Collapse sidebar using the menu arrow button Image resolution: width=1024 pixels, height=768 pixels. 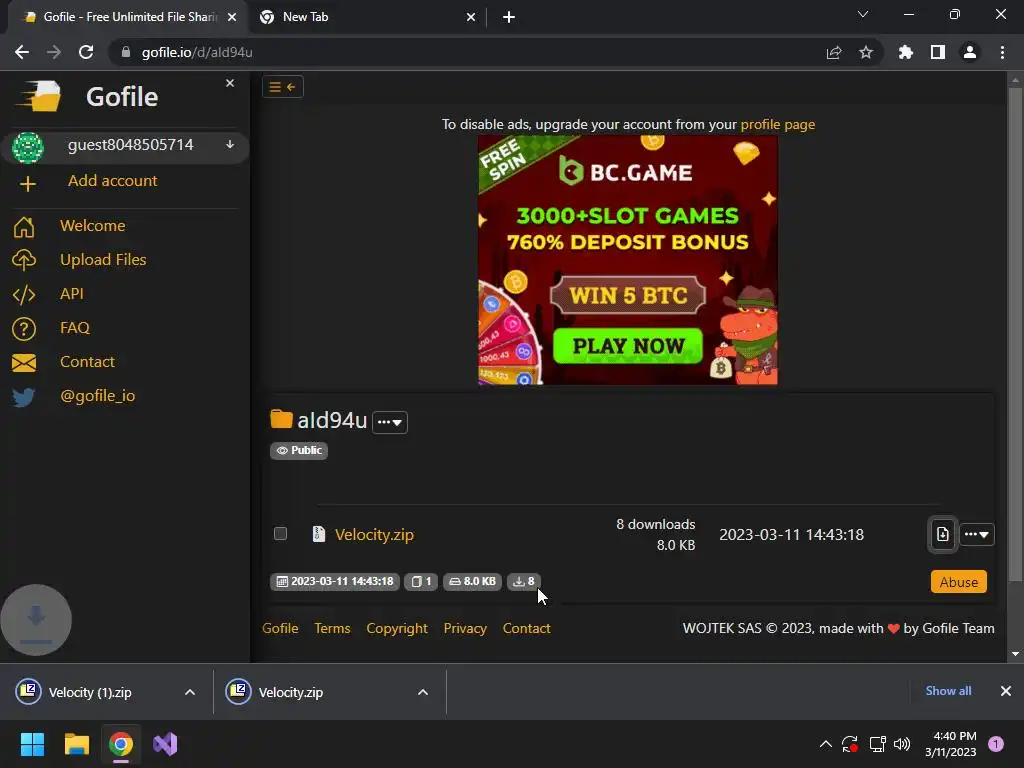283,87
